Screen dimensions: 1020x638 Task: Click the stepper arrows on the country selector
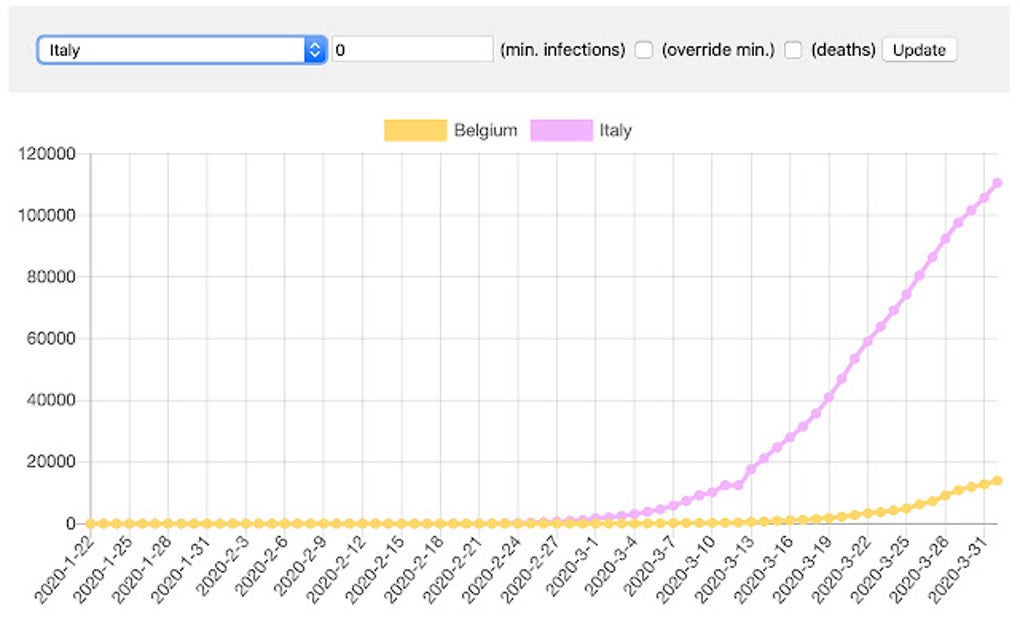(316, 48)
